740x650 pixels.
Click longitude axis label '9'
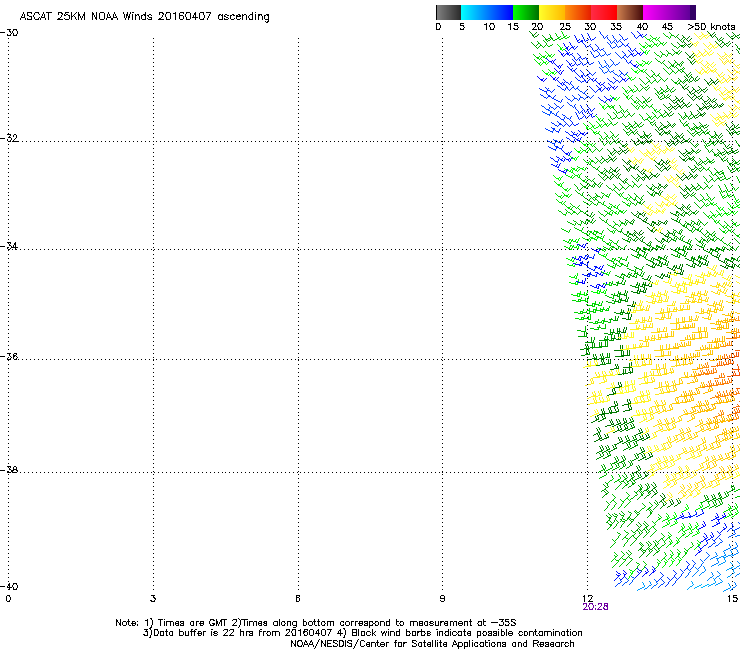click(442, 599)
